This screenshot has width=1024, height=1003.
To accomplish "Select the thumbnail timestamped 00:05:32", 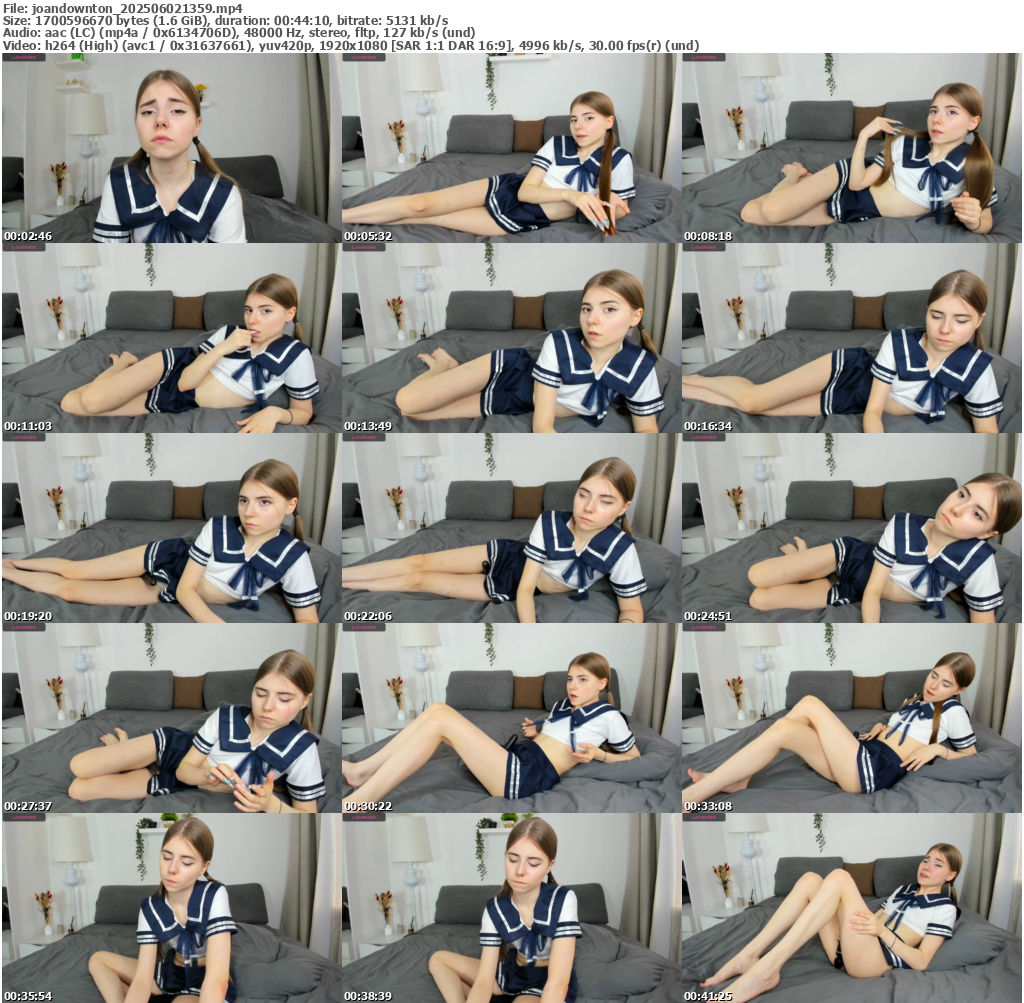I will pos(511,148).
